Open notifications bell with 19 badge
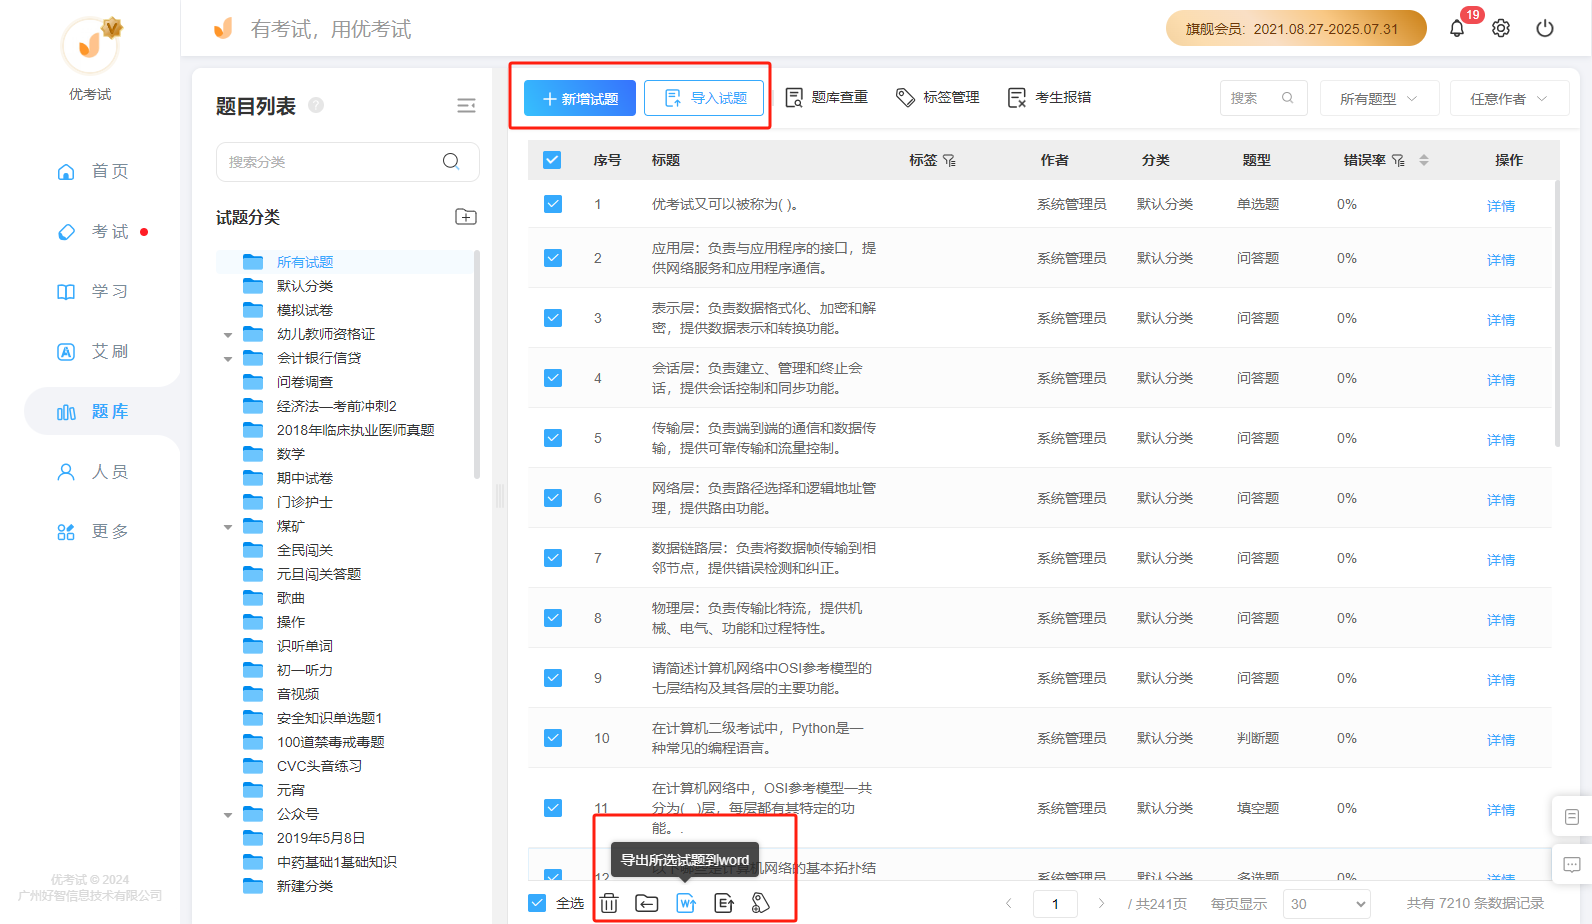 click(x=1457, y=28)
